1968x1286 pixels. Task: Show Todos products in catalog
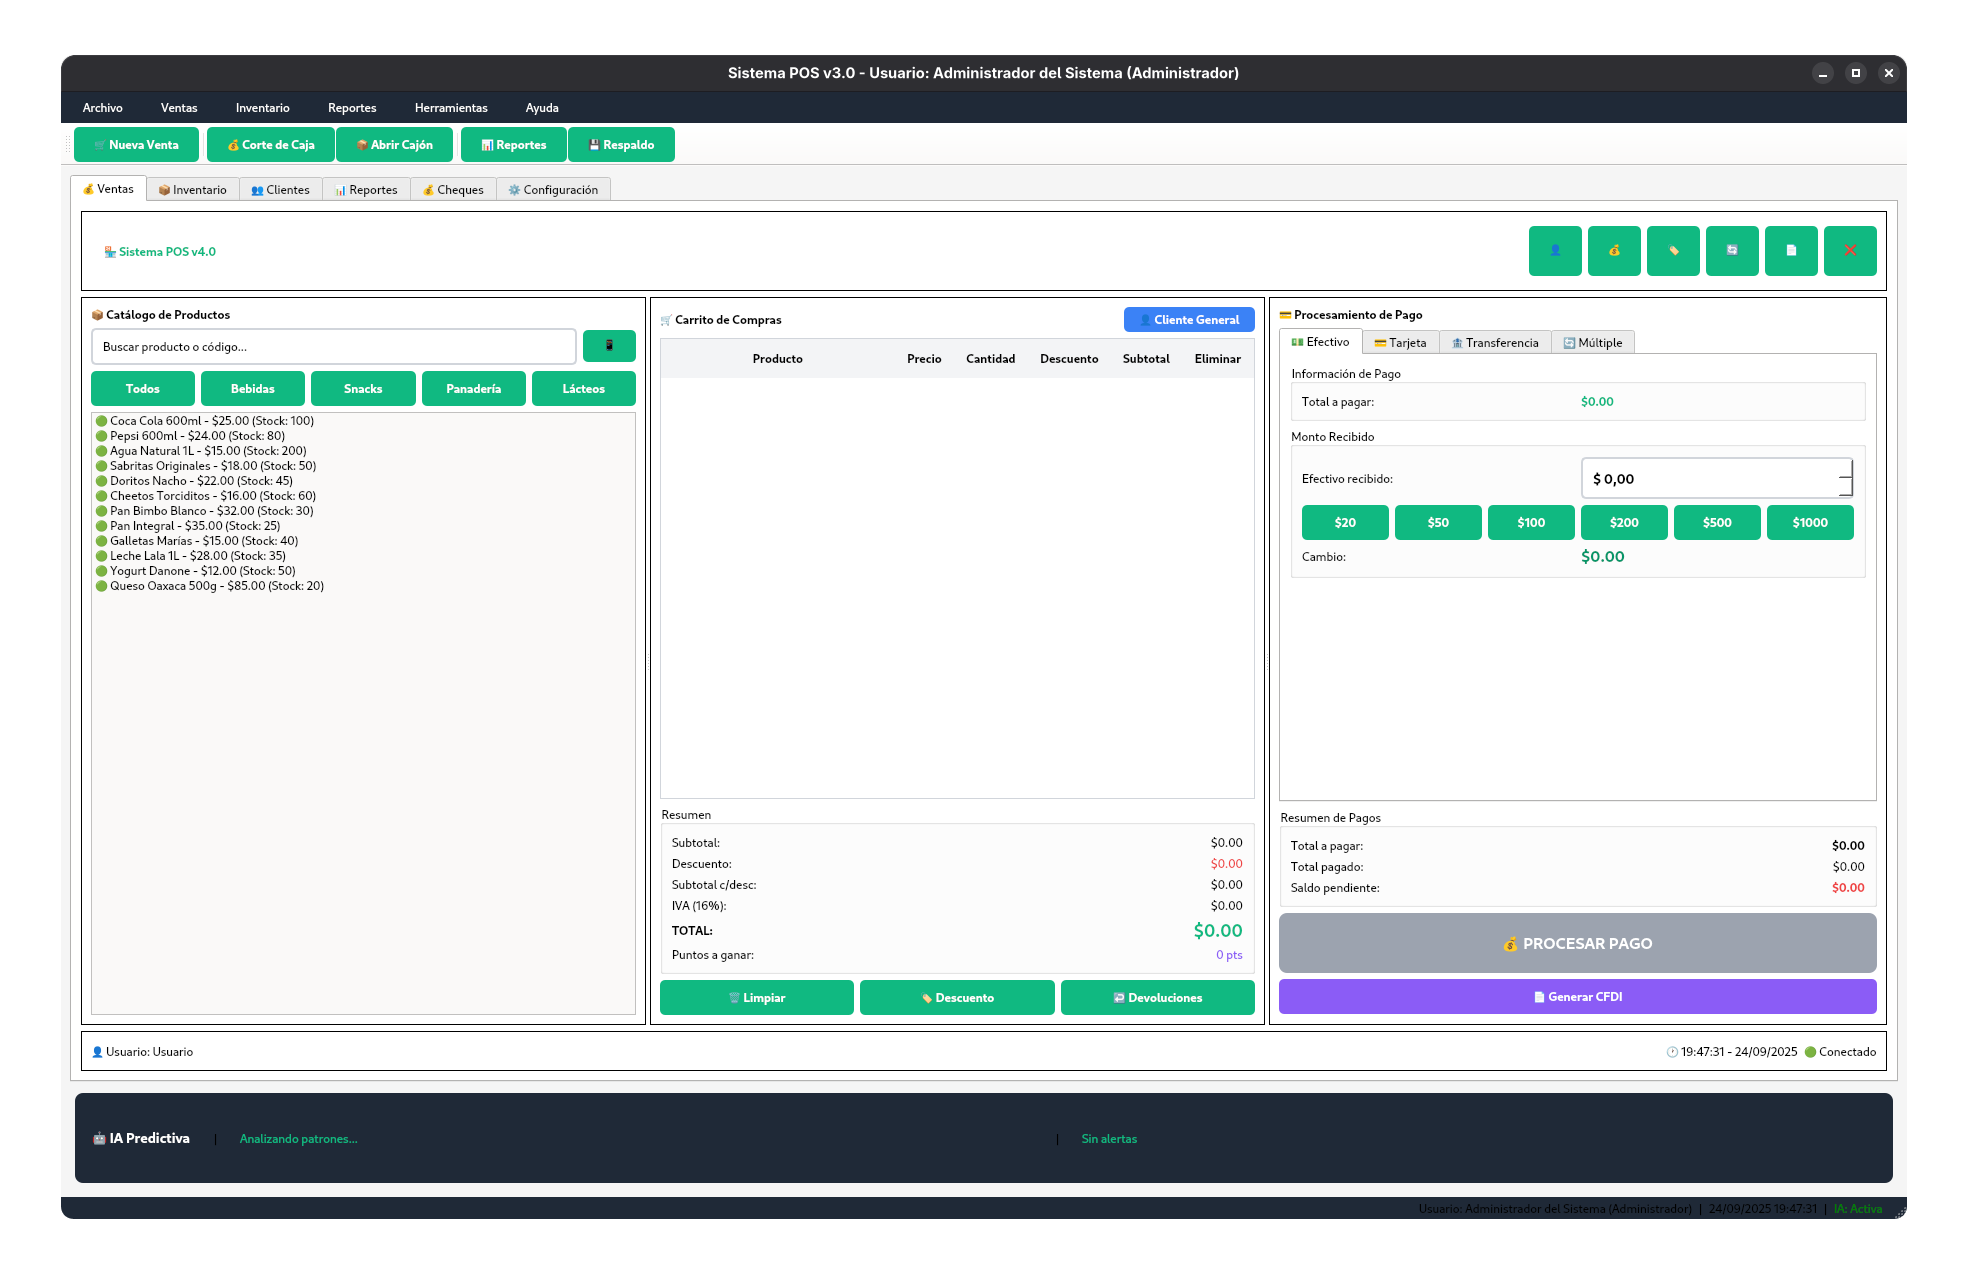tap(142, 389)
